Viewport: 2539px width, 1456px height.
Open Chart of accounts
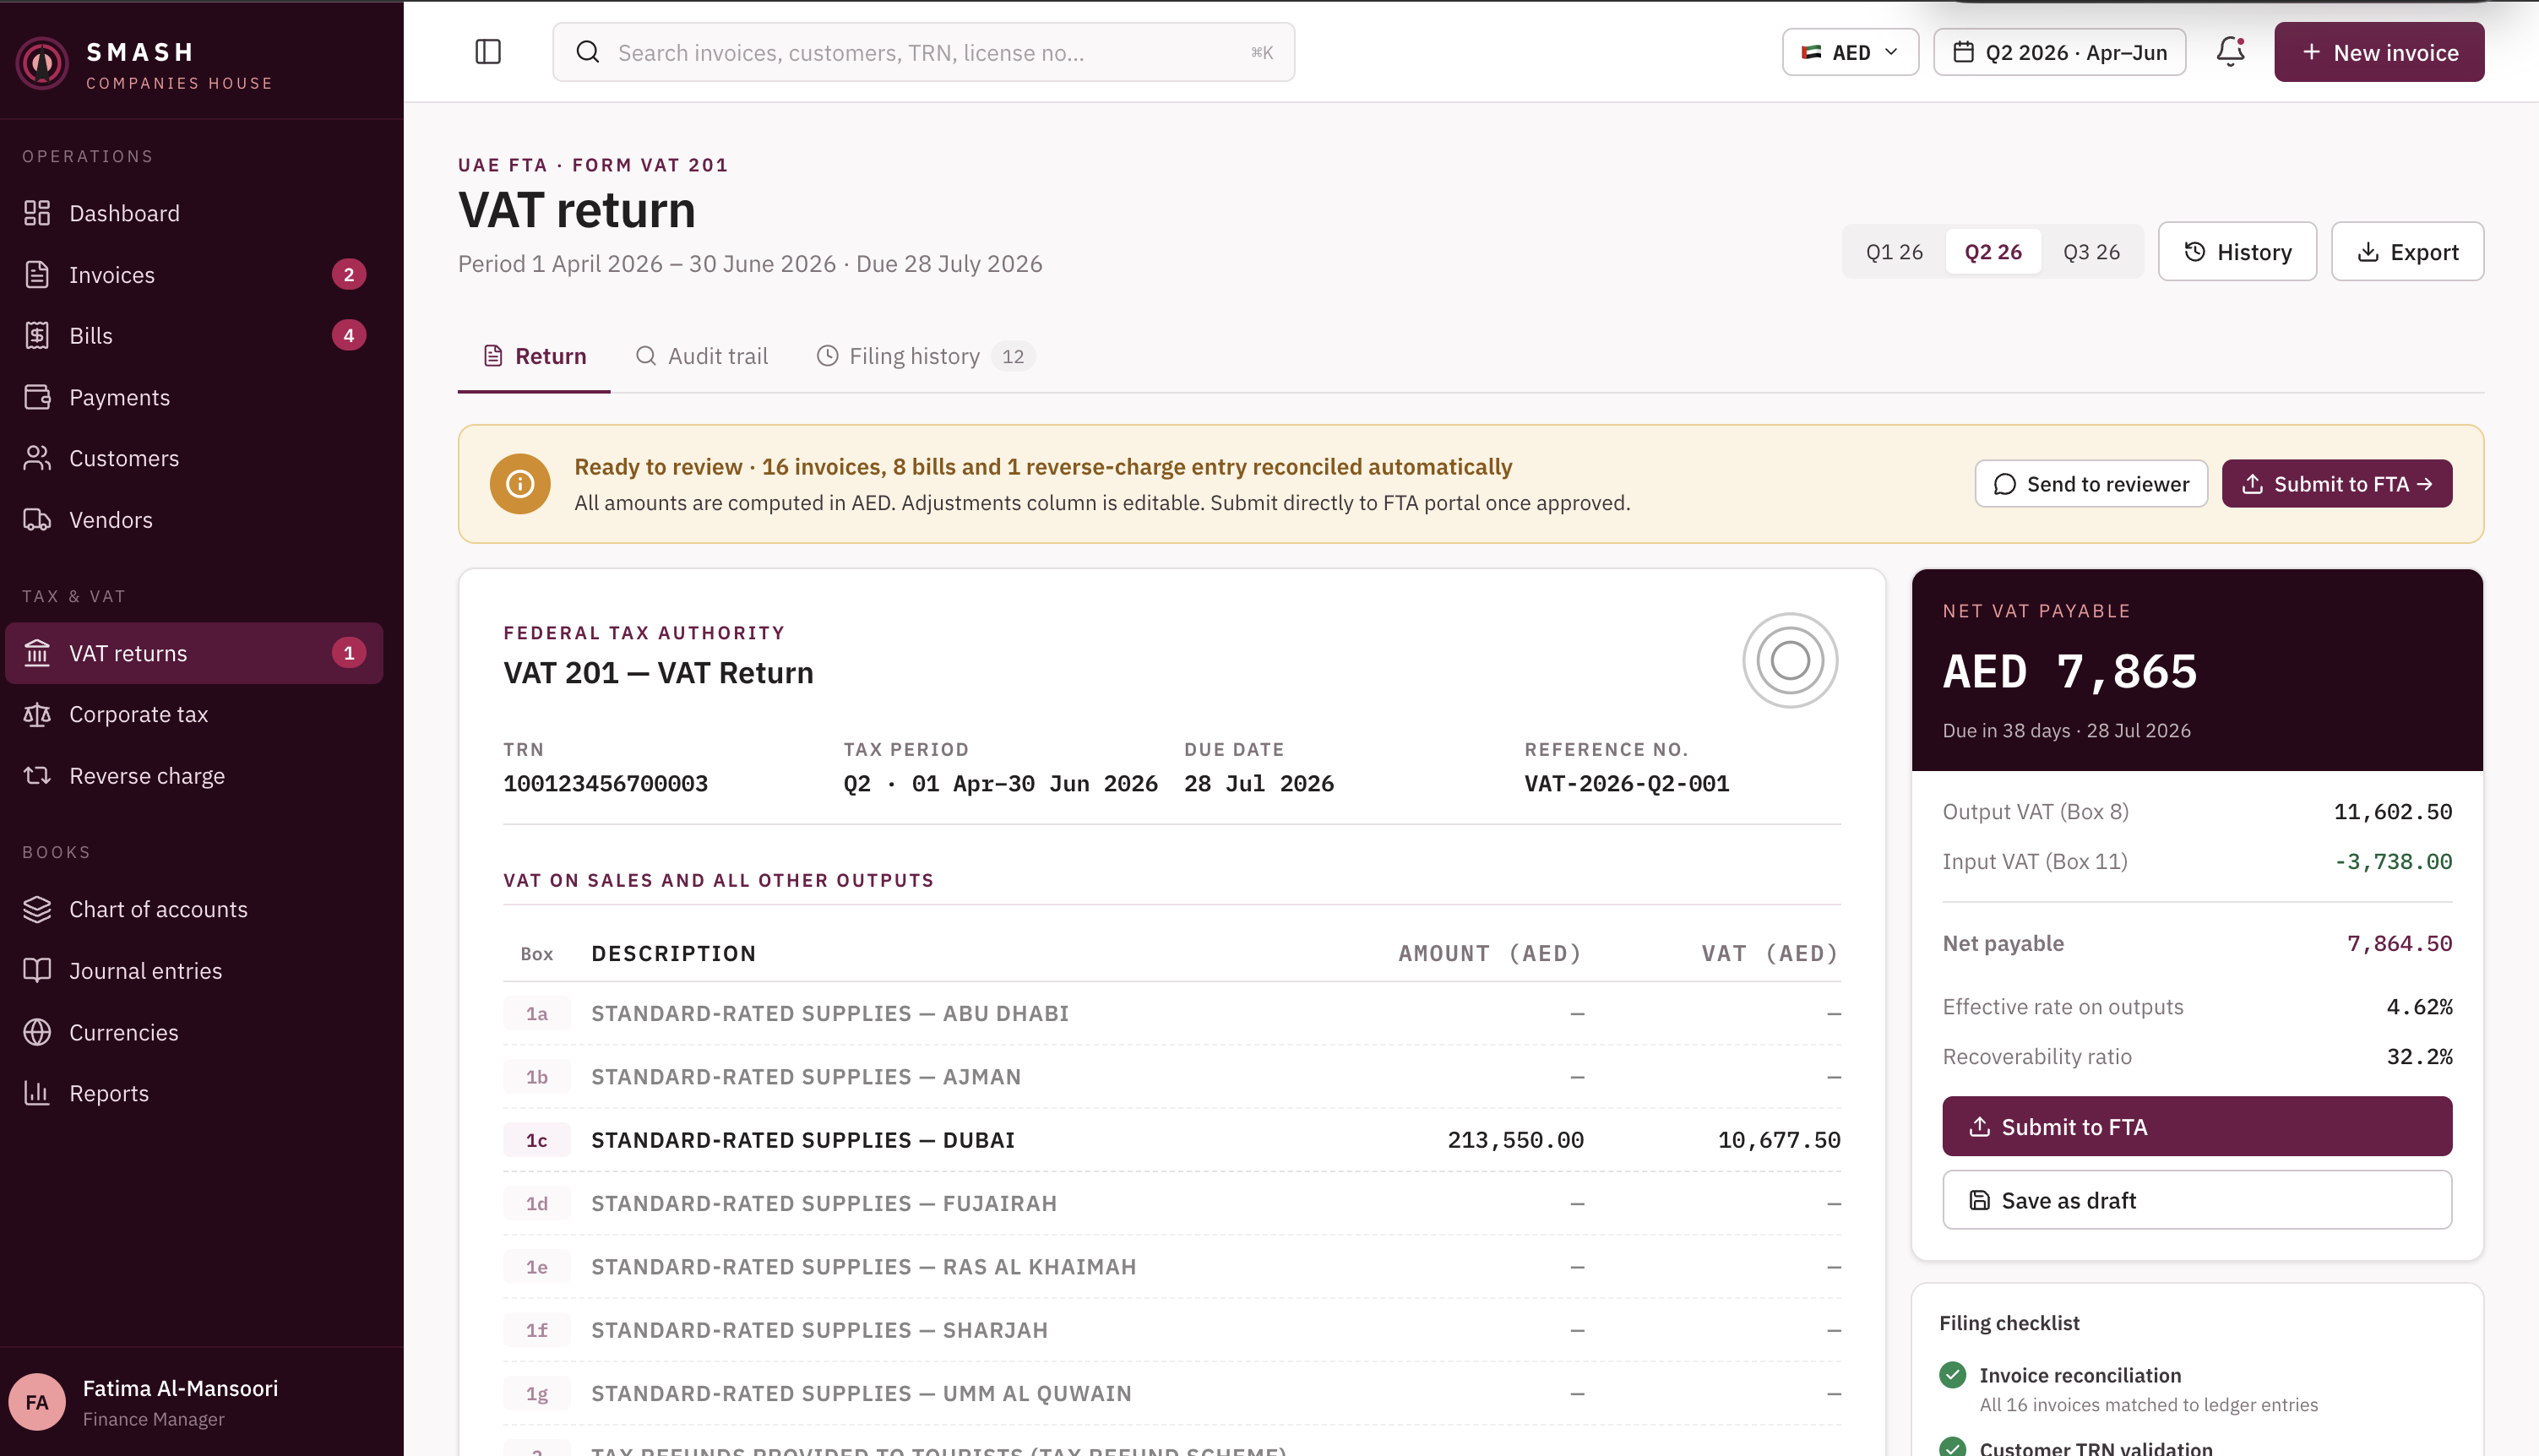[x=194, y=909]
